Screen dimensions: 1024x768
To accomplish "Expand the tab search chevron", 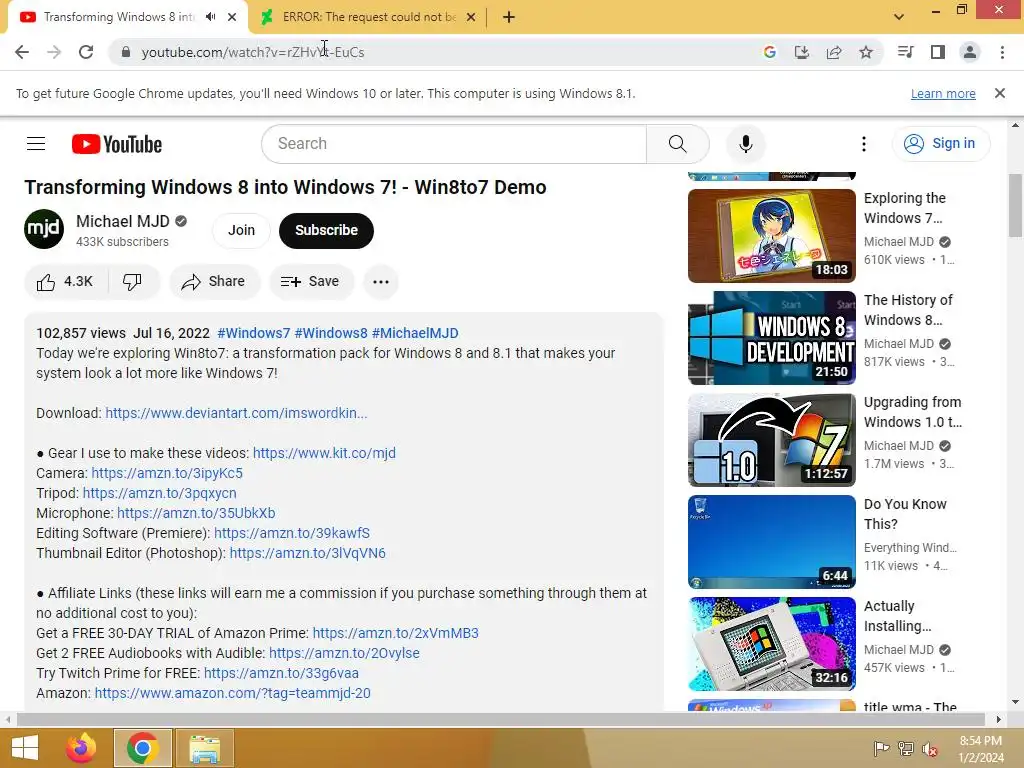I will (899, 17).
